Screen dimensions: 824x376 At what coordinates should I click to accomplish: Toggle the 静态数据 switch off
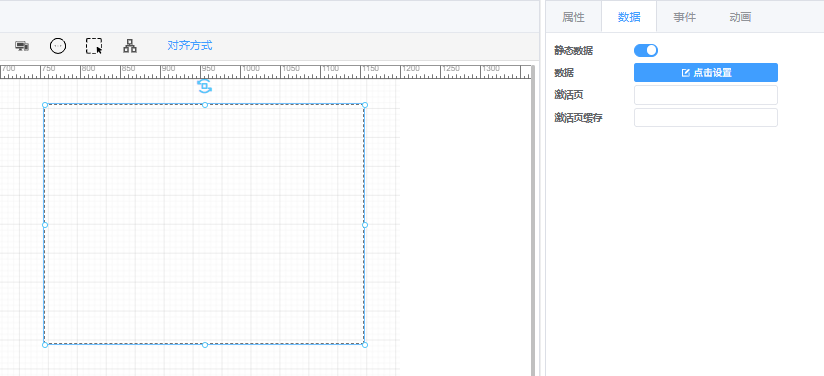(646, 50)
